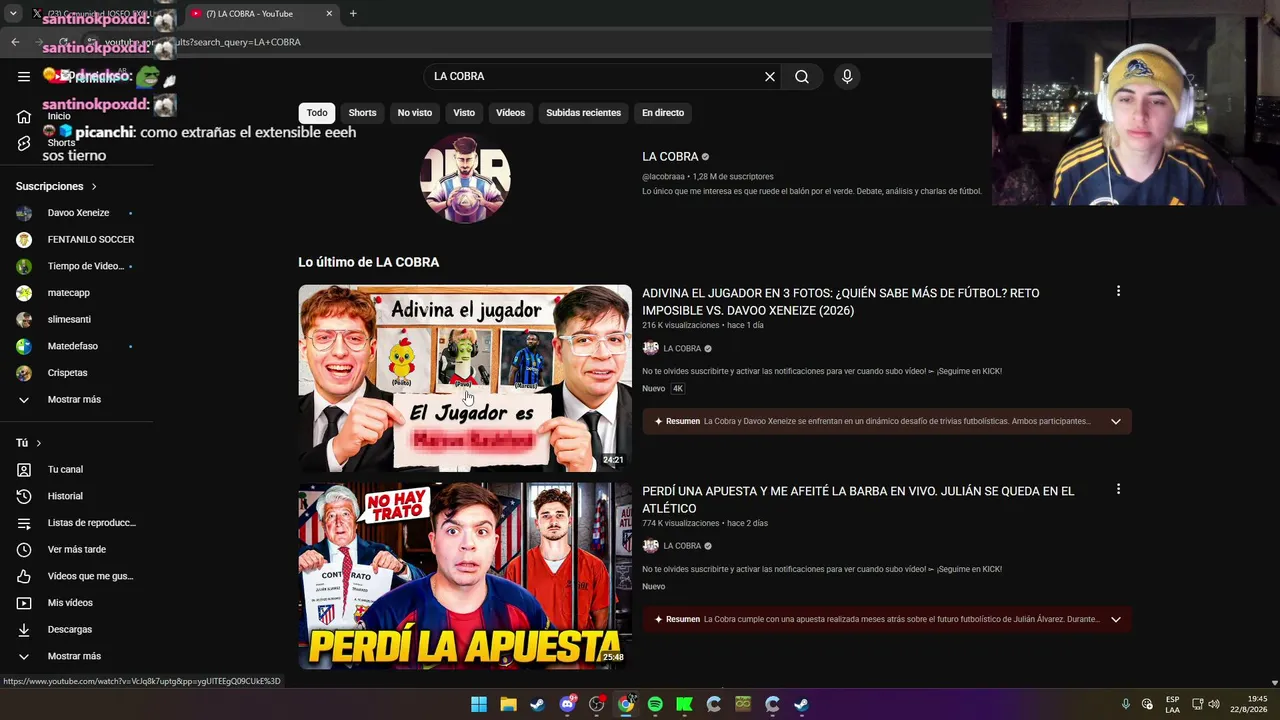
Task: Expand the Resumen of Adivina el jugador video
Action: 1116,421
